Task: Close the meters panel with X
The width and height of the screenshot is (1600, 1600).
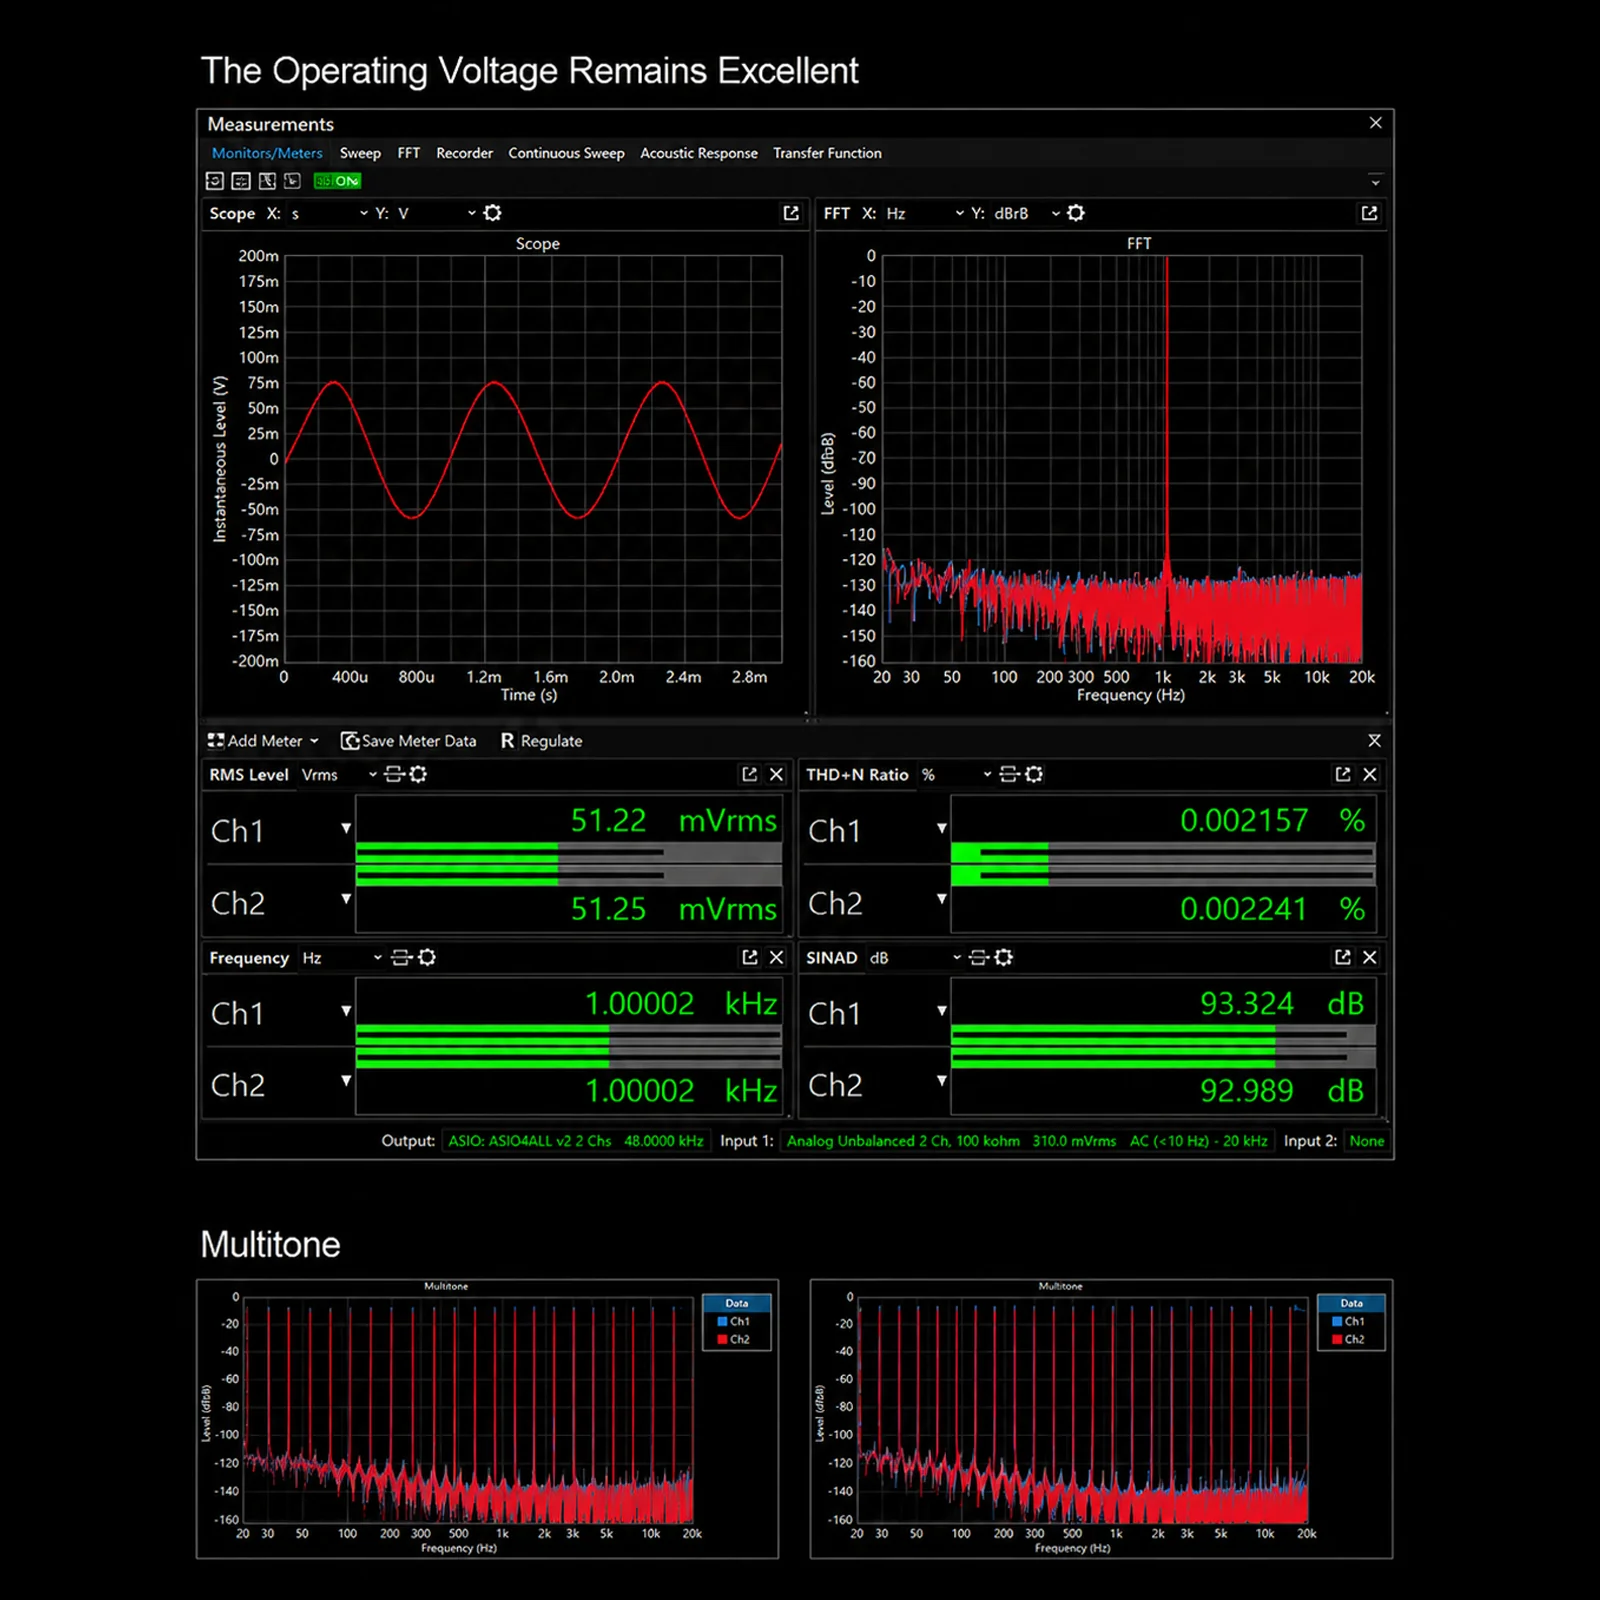Action: click(1374, 740)
